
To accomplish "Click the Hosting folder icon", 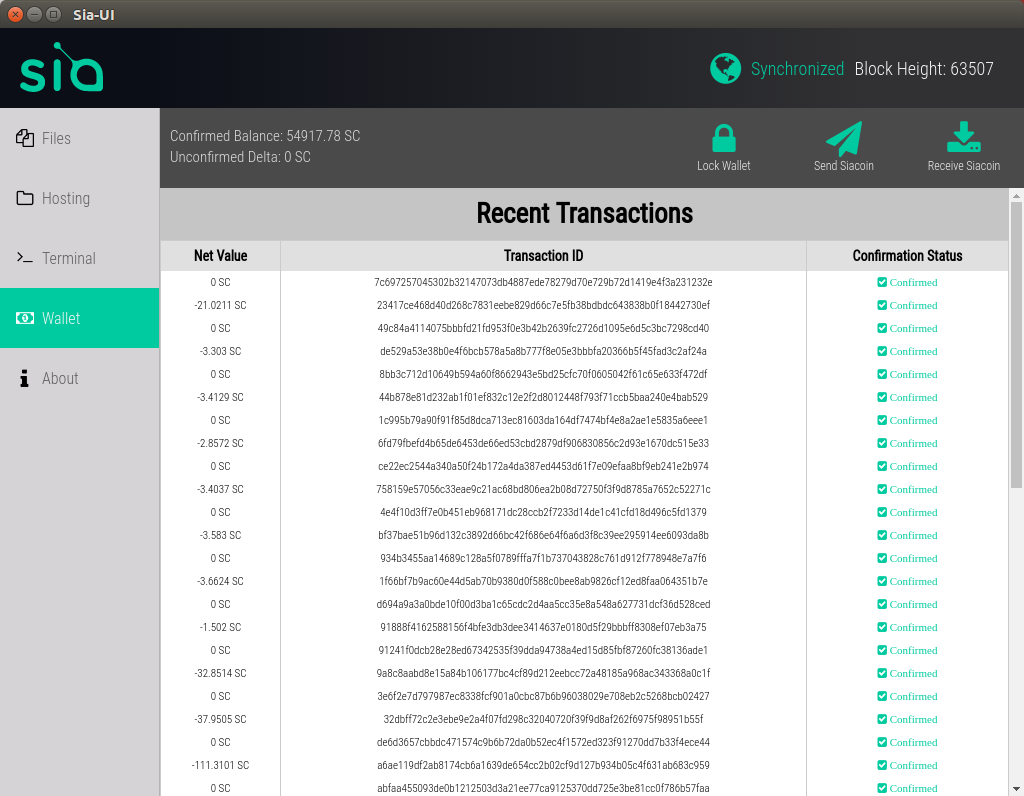I will (x=25, y=198).
